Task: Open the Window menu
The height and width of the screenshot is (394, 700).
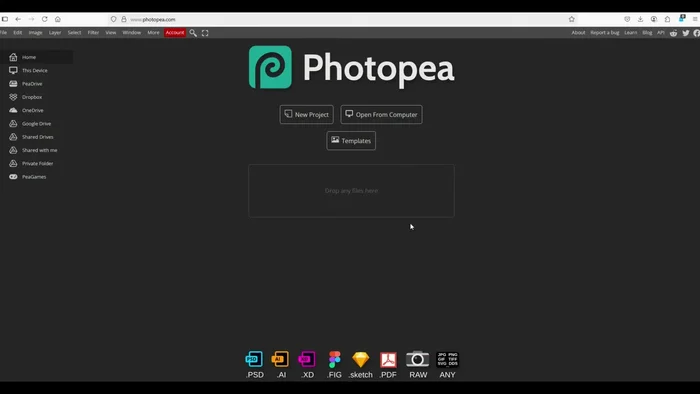Action: point(132,33)
